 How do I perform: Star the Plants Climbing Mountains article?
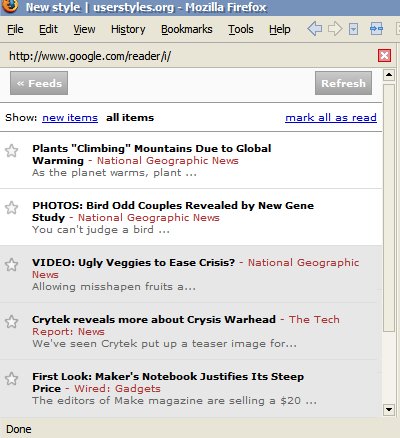coord(12,151)
